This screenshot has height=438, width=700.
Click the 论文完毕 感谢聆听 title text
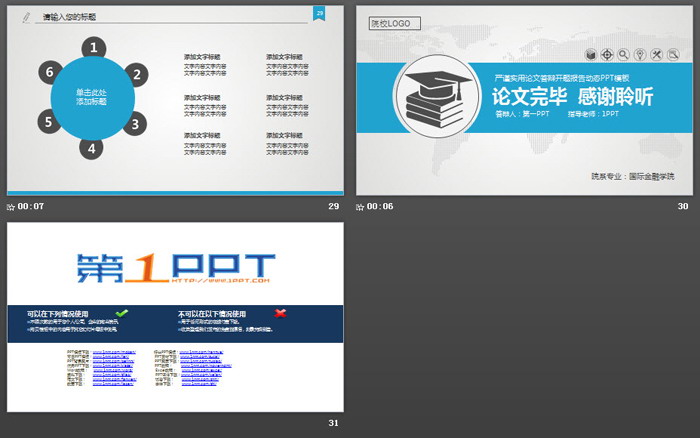[573, 96]
